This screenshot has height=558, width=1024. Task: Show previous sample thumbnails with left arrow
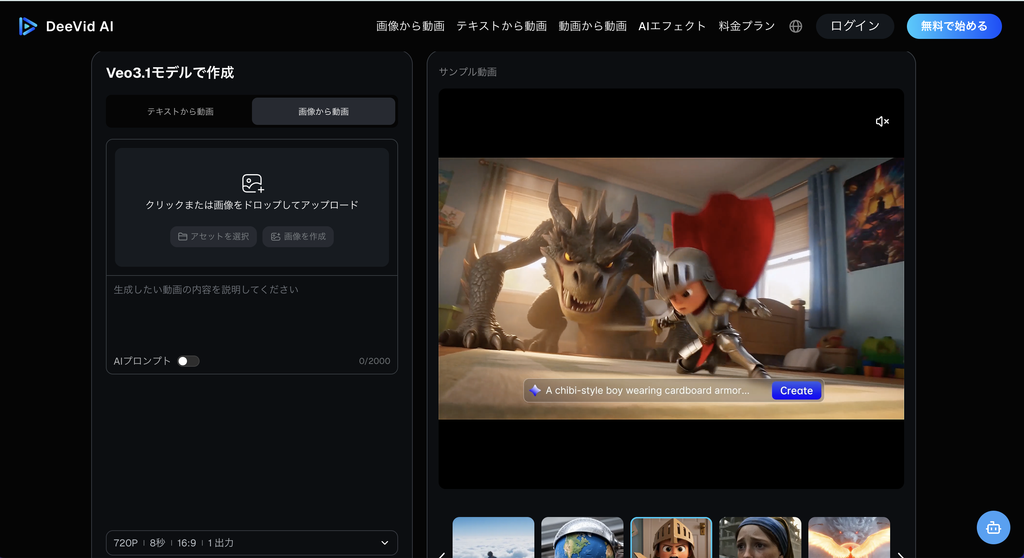(x=442, y=555)
